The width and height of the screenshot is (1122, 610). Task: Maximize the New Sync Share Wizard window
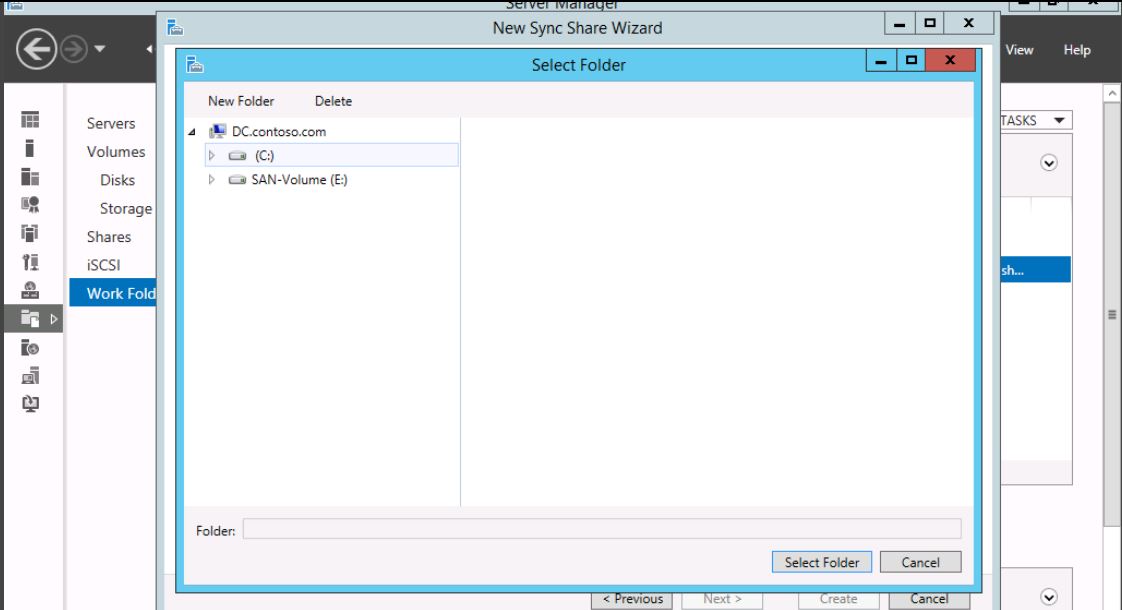[930, 23]
